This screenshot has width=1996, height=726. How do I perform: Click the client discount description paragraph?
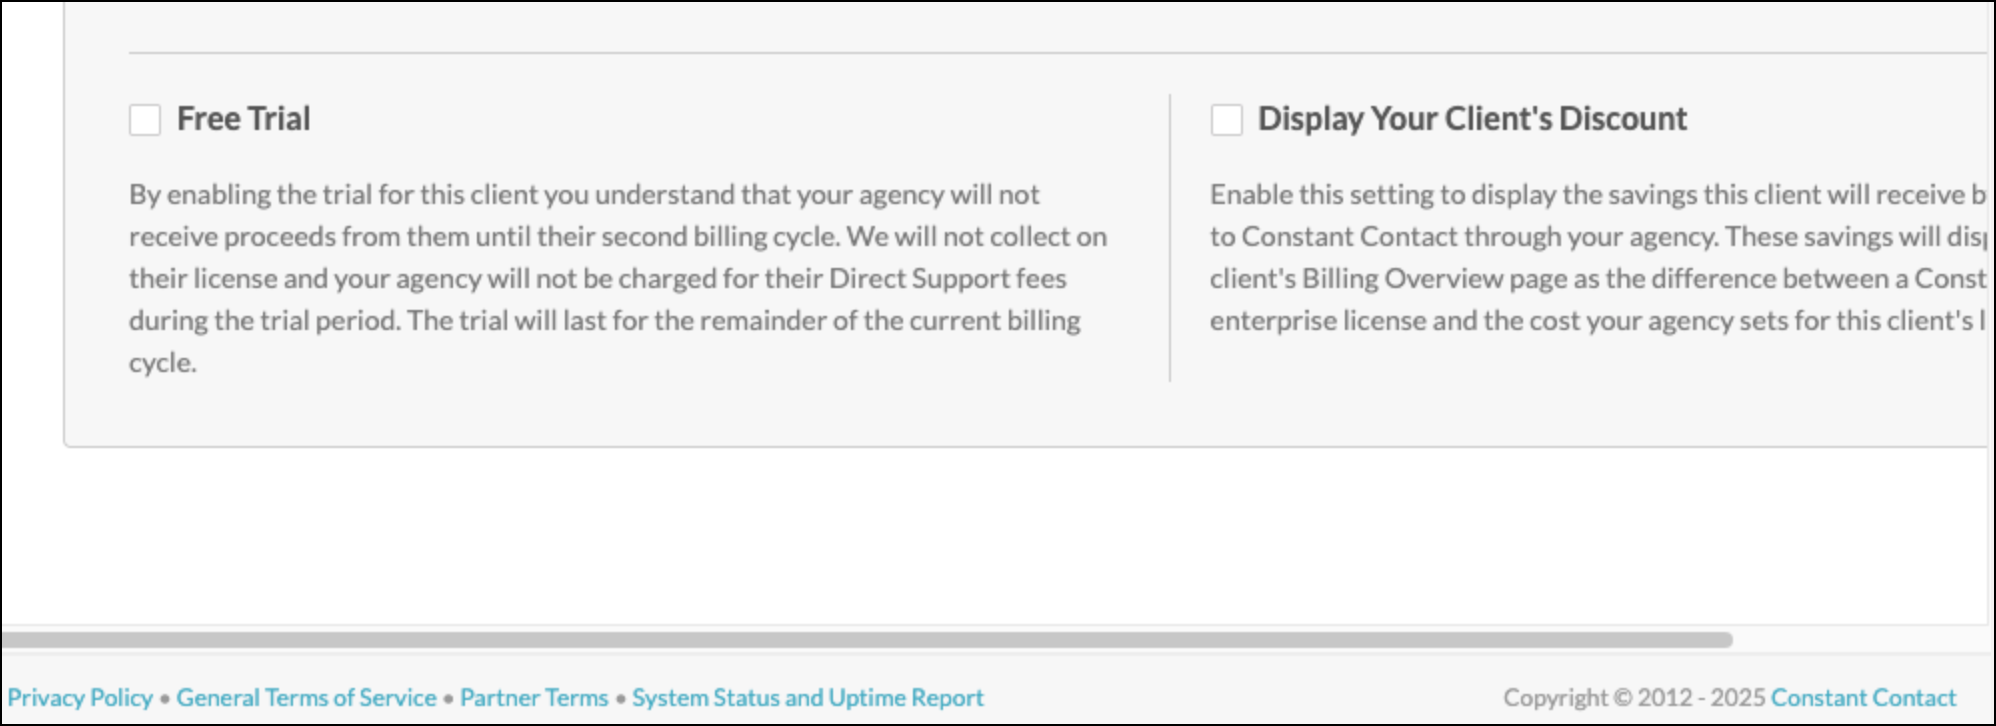(1598, 257)
